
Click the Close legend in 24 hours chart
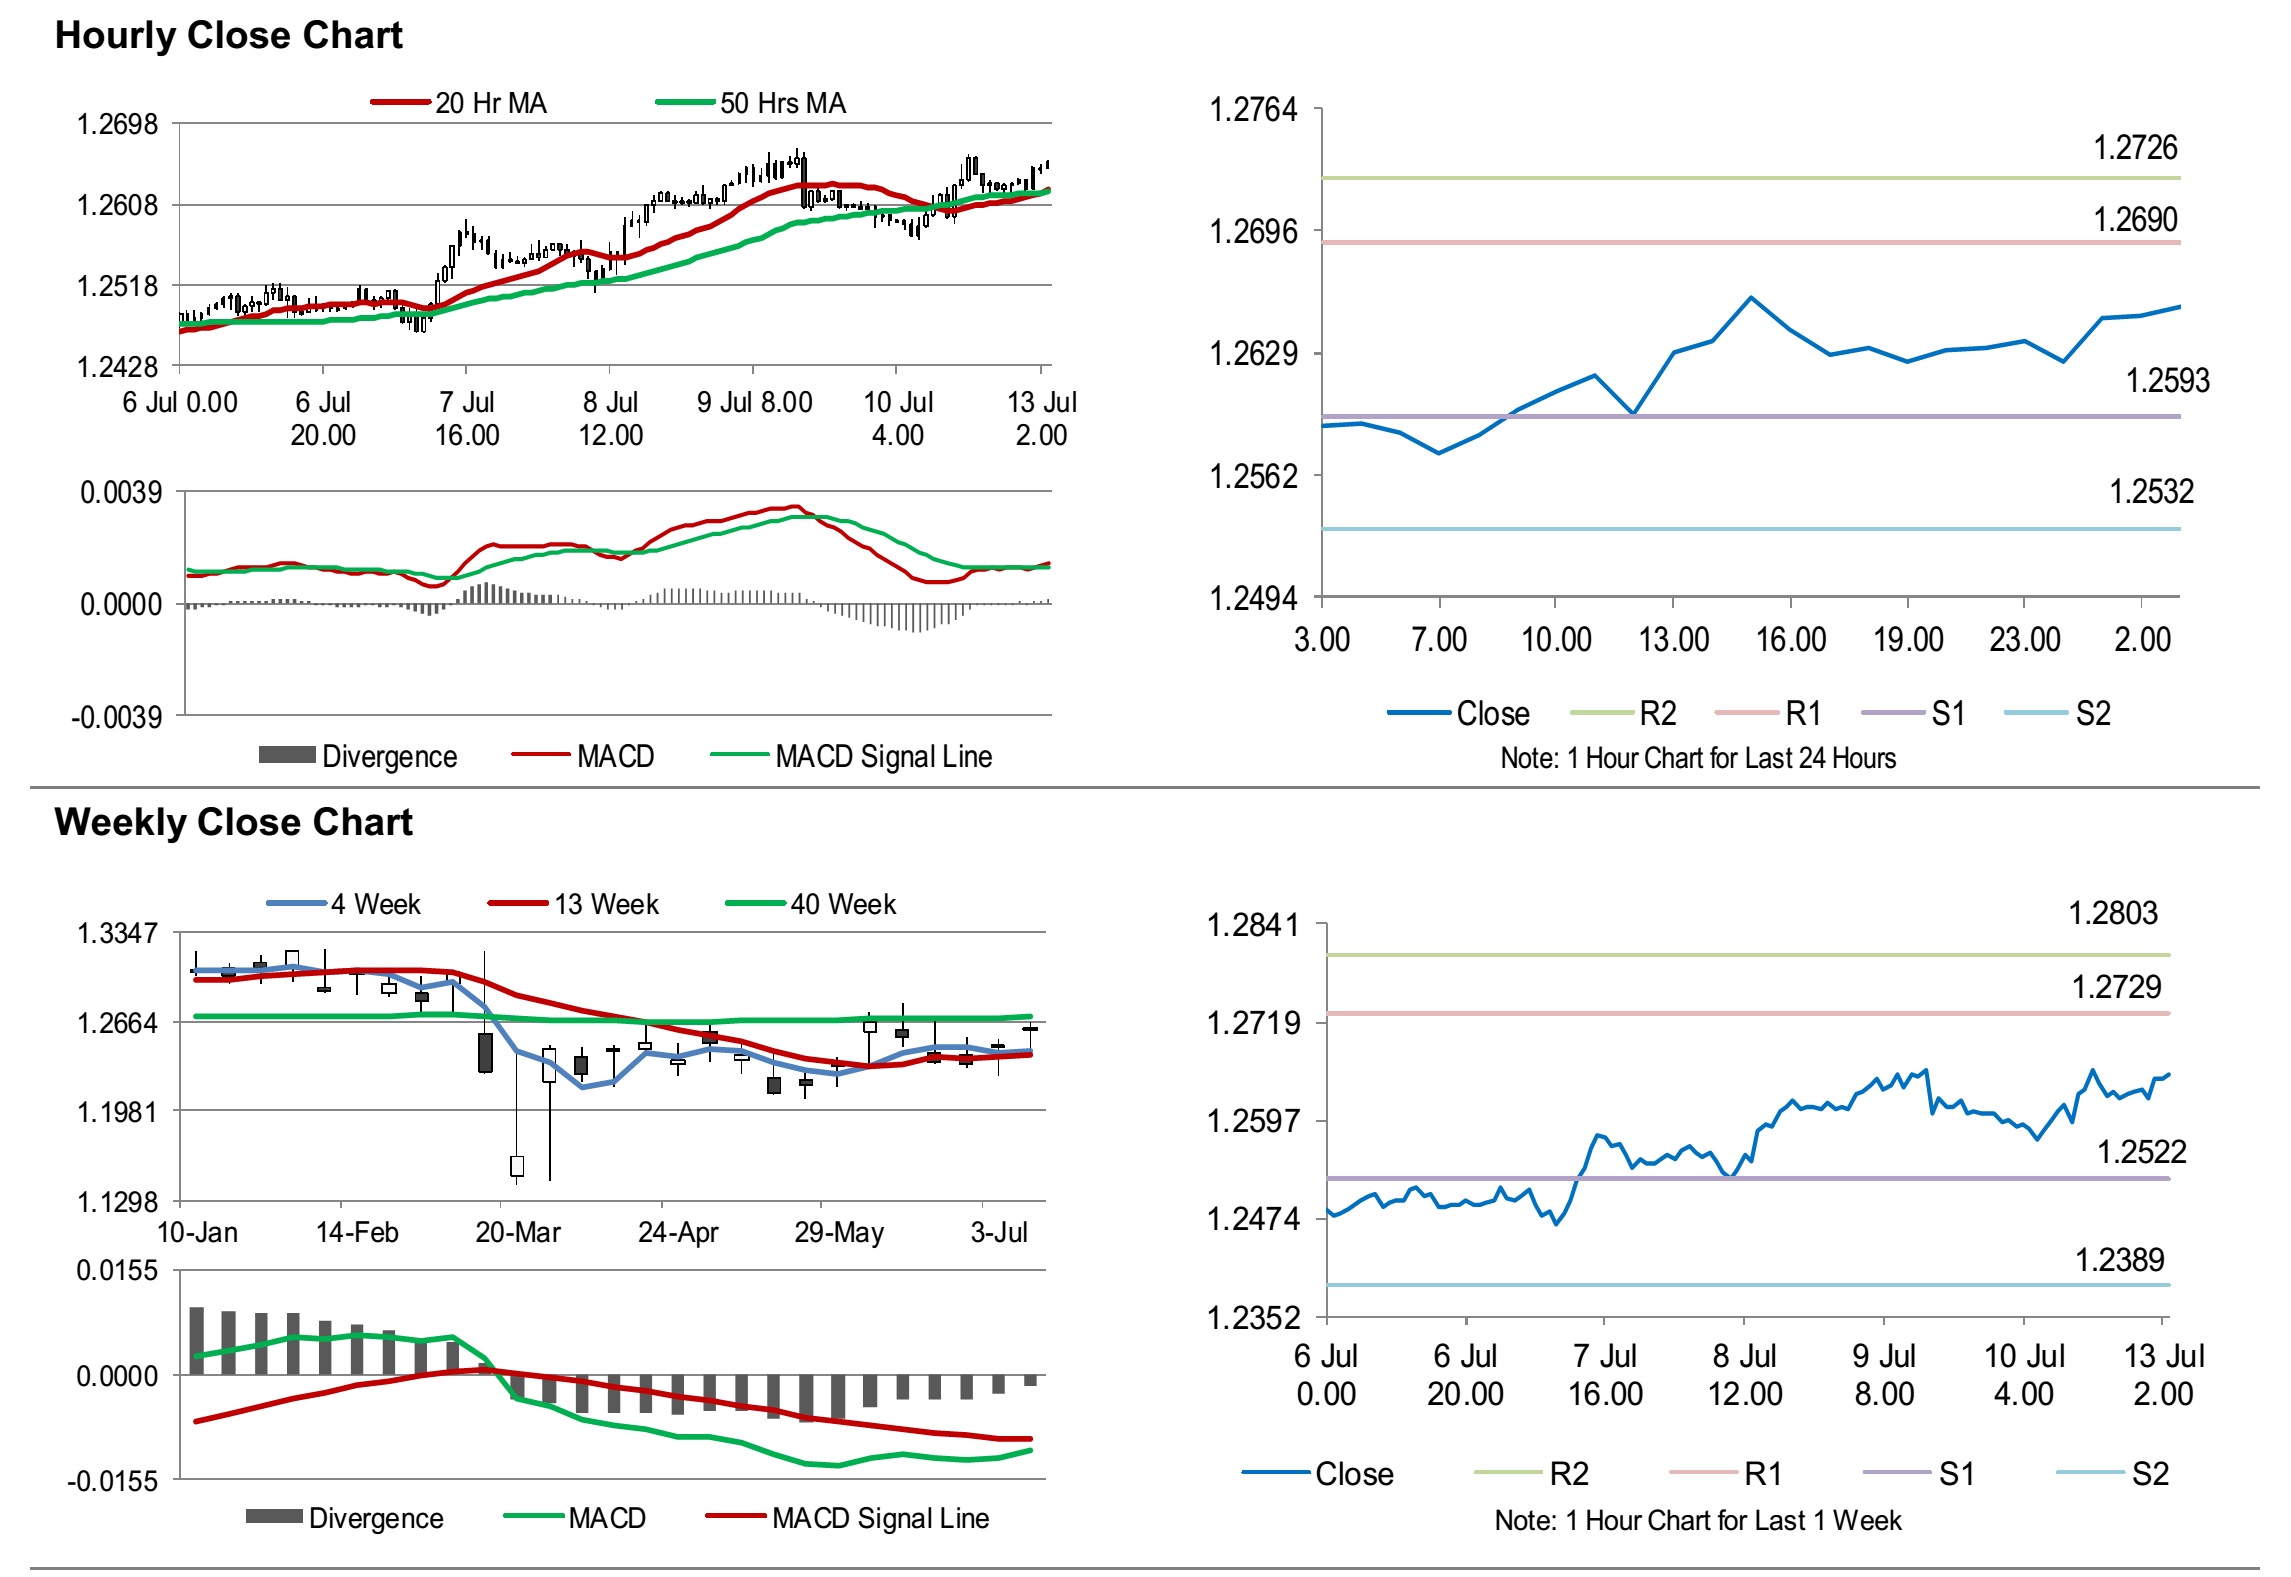click(1492, 713)
